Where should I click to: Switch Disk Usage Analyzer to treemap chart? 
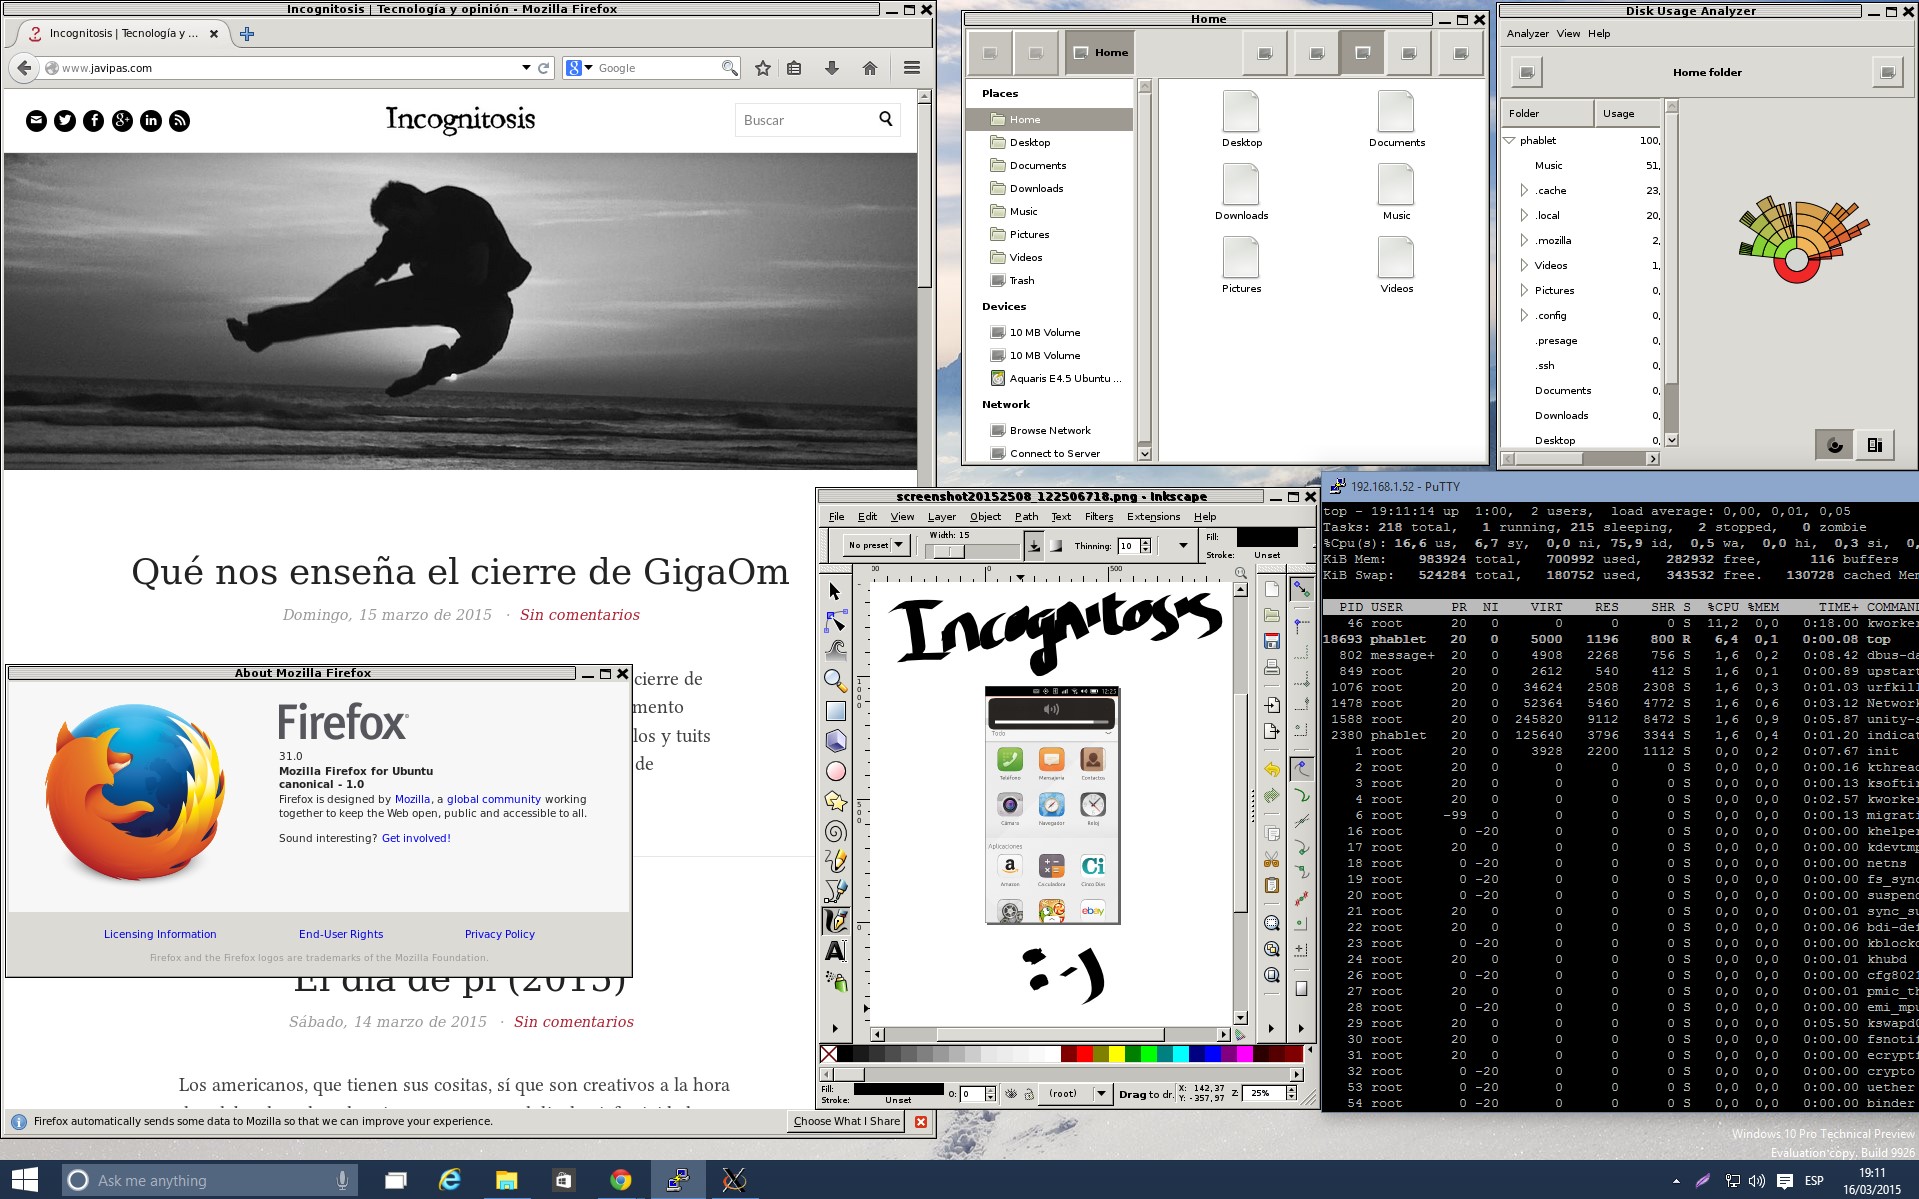1875,445
